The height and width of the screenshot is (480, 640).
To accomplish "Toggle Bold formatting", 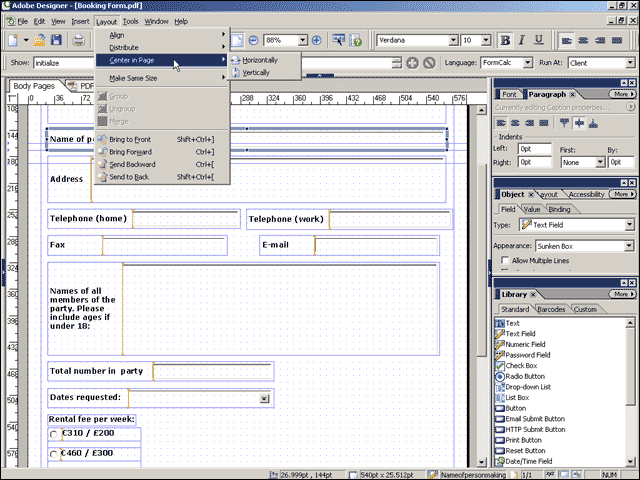I will [505, 40].
